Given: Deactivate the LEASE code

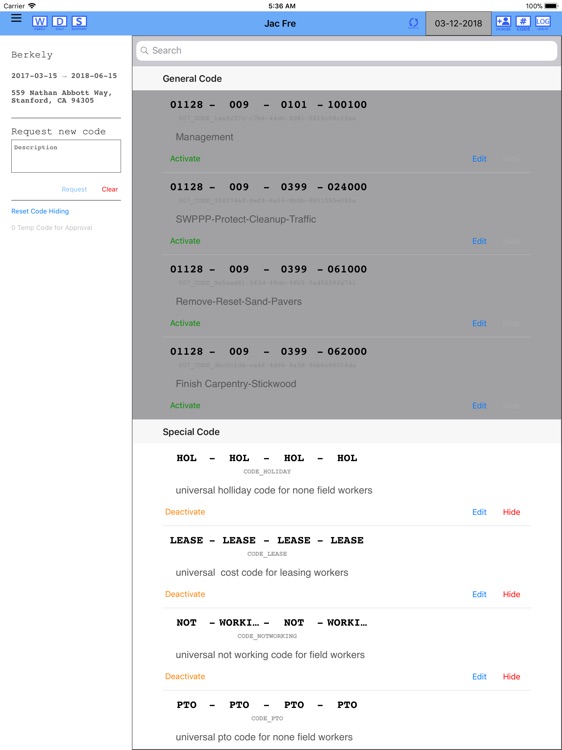Looking at the screenshot, I should pyautogui.click(x=185, y=594).
